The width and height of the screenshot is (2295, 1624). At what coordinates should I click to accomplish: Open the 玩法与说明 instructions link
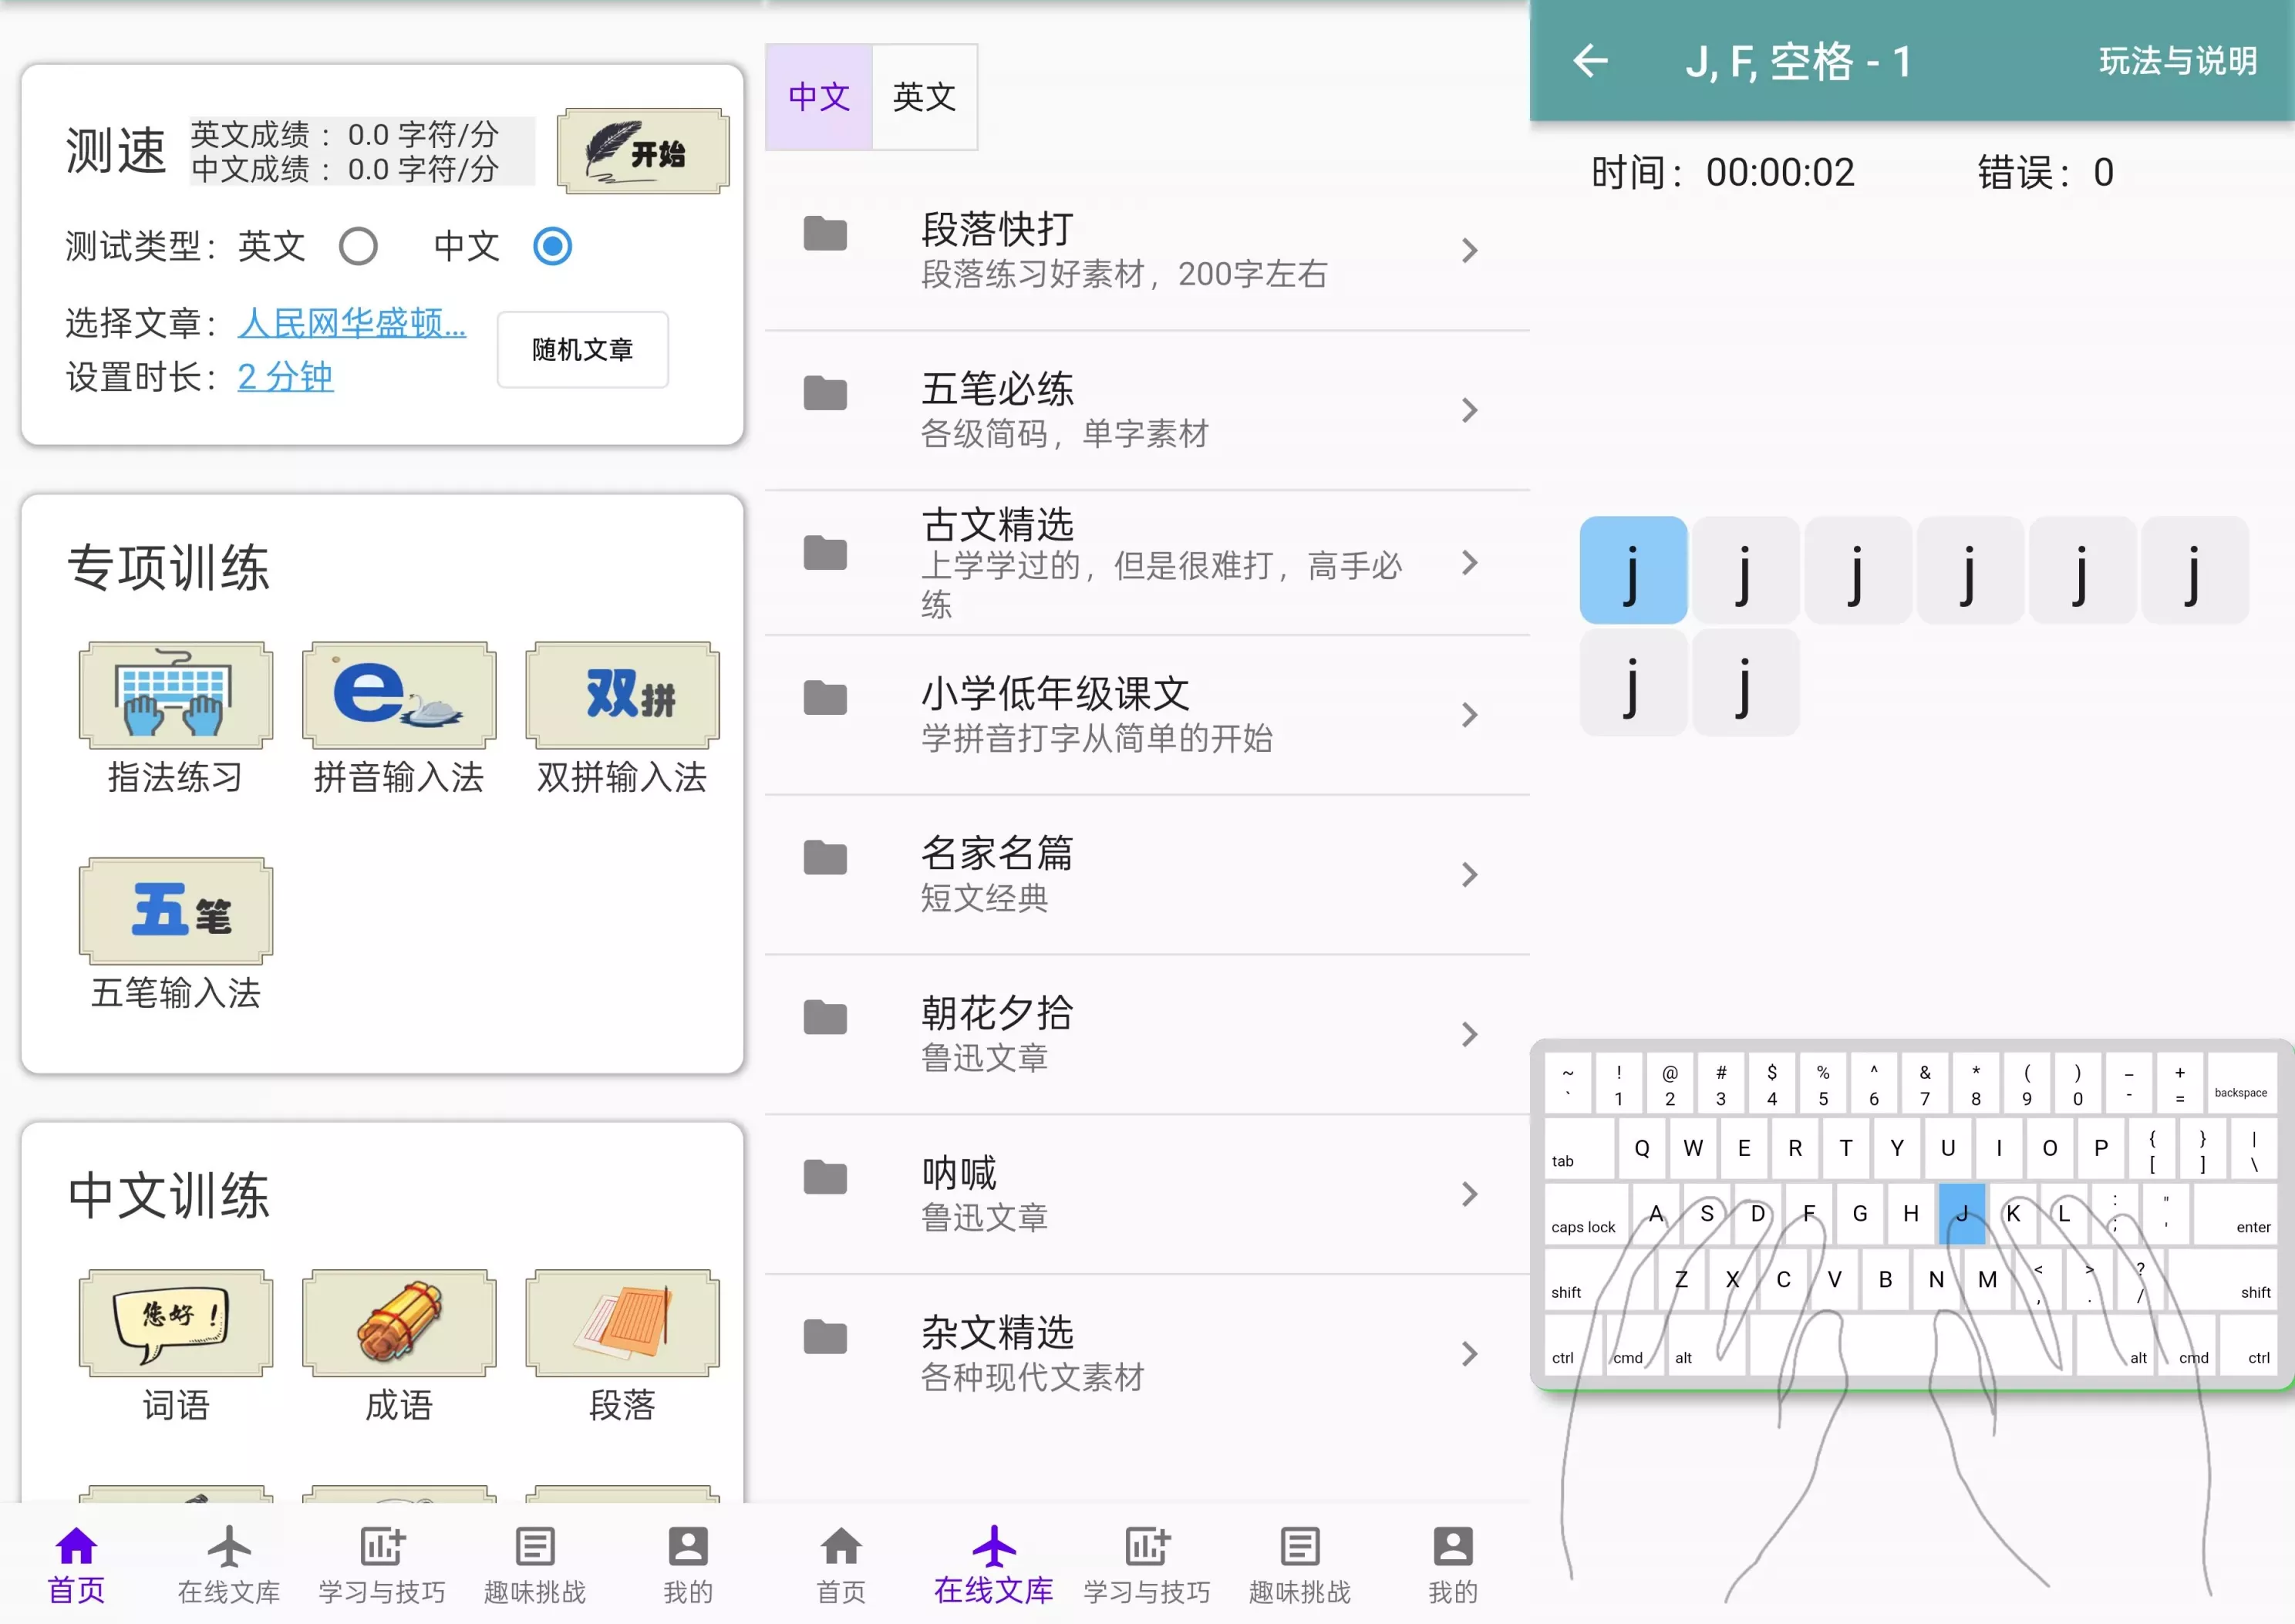pos(2177,61)
